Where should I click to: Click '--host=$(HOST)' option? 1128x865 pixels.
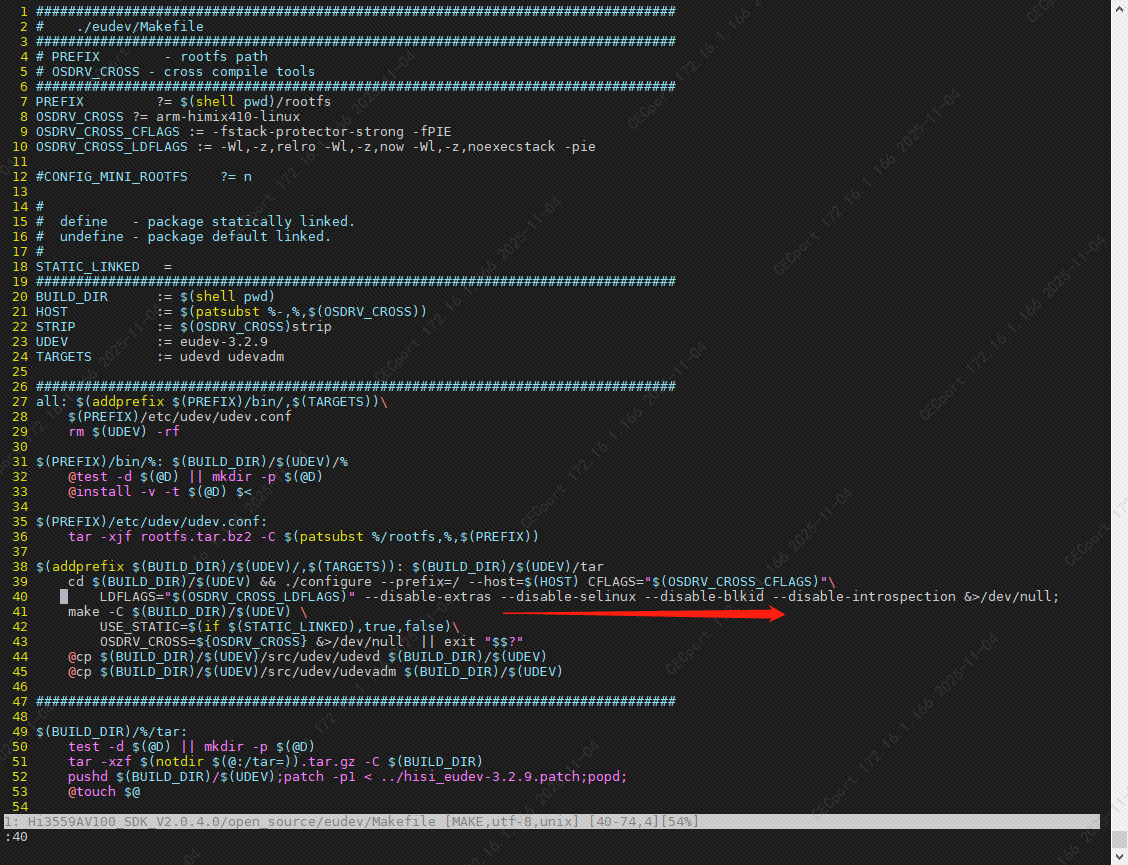(x=524, y=581)
